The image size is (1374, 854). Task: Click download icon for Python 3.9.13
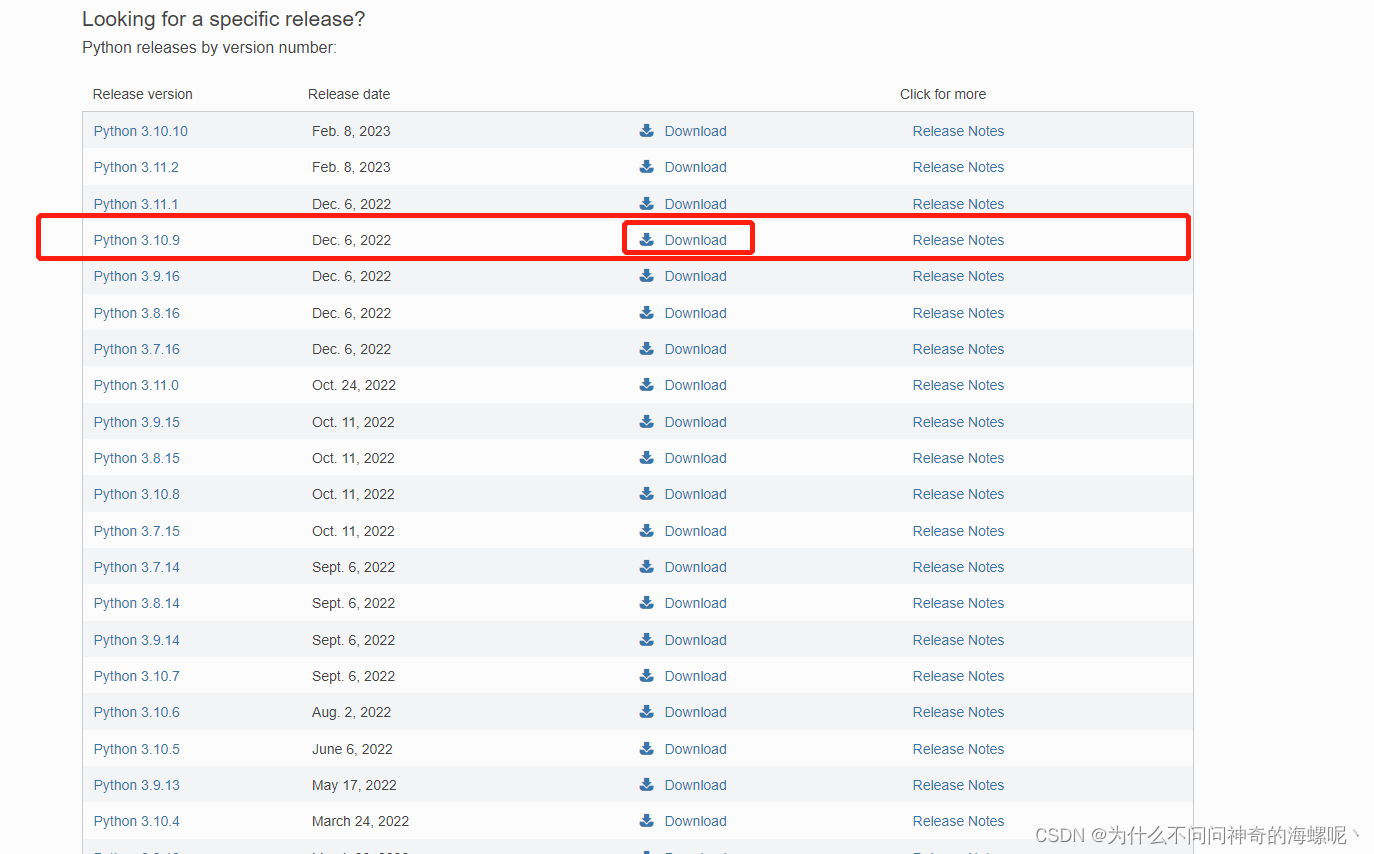[x=647, y=784]
